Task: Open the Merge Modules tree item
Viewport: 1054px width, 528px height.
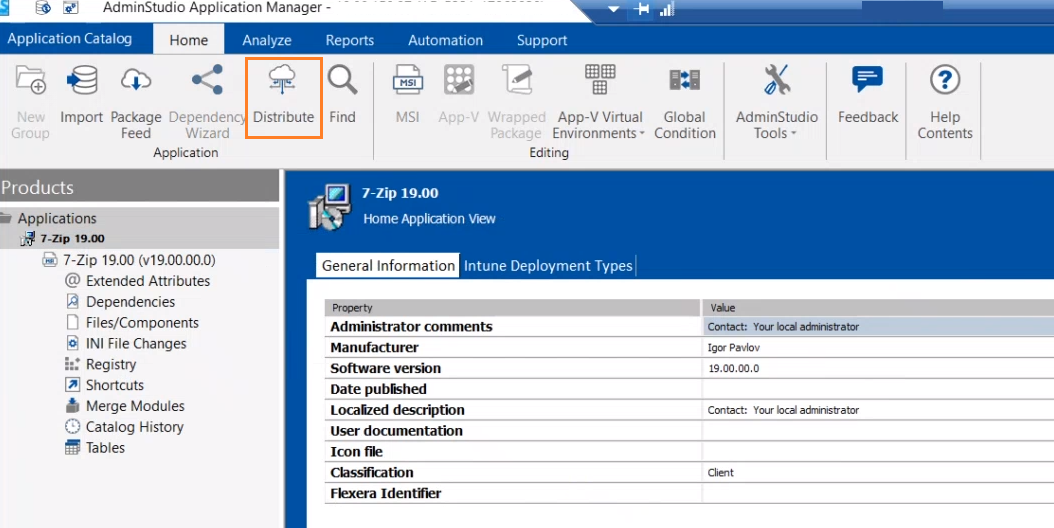Action: 135,406
